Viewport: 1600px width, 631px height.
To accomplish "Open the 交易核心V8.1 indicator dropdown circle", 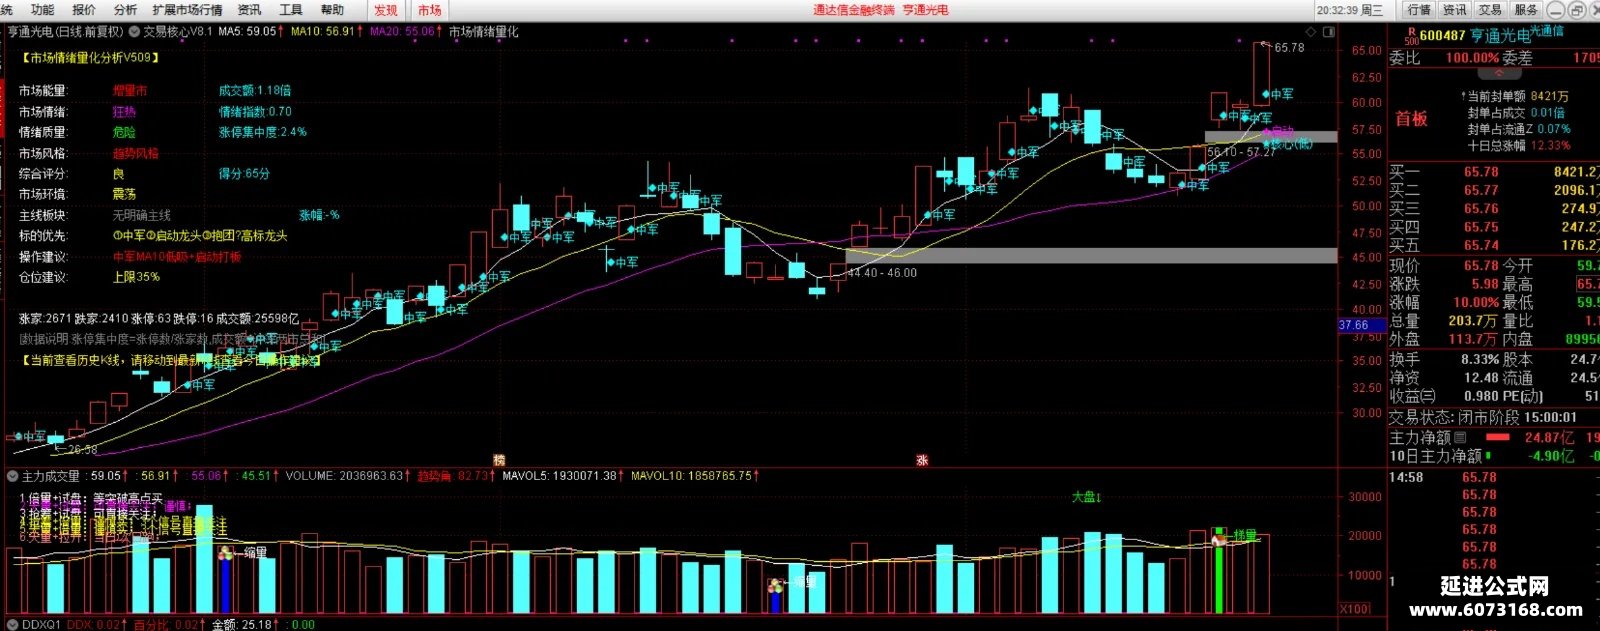I will [134, 32].
